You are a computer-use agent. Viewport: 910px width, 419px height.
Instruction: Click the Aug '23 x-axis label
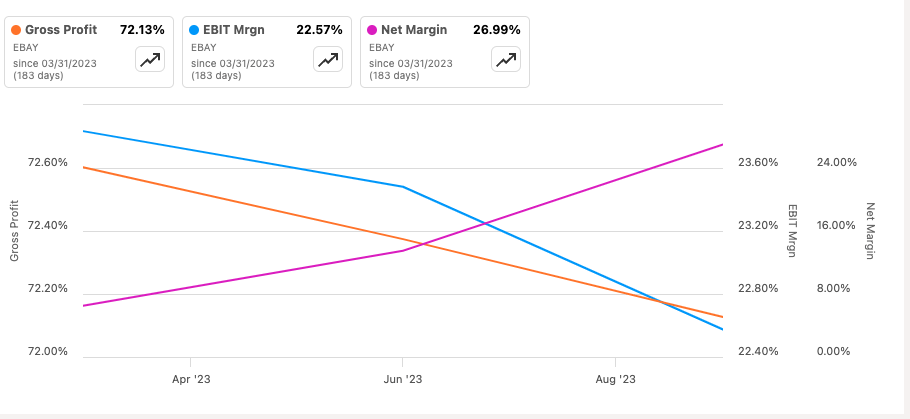pos(615,379)
